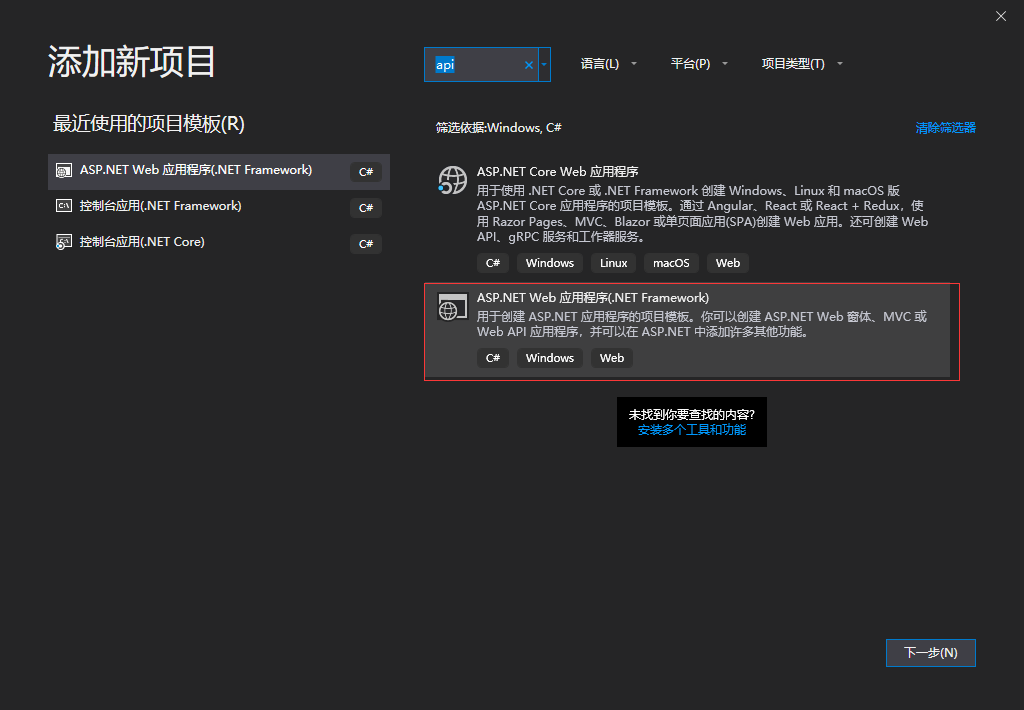Clear the search box with X icon
The image size is (1024, 710).
[528, 65]
